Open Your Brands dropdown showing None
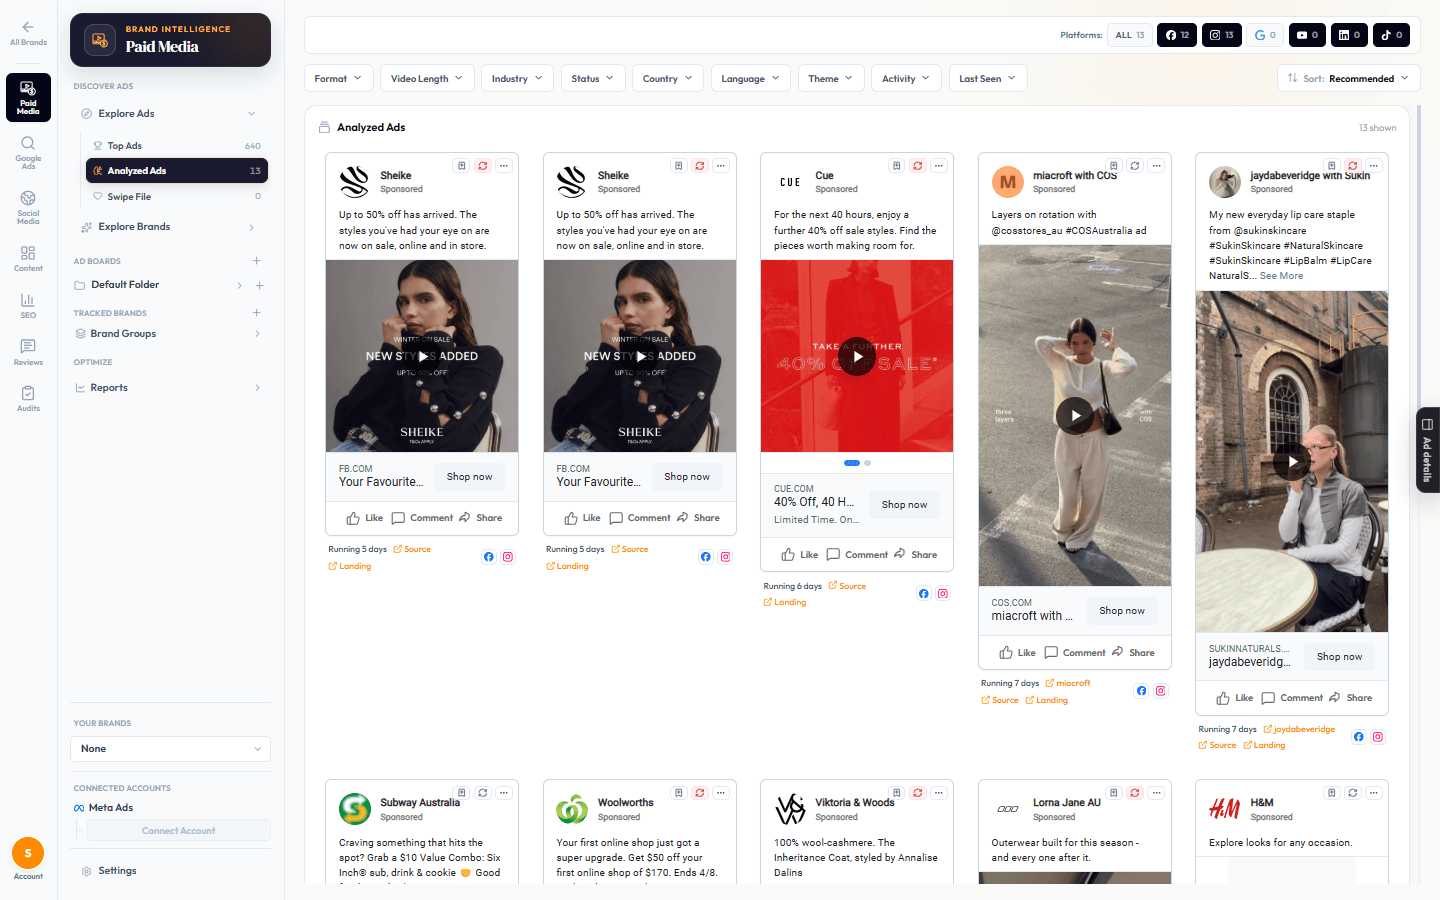Screen dimensions: 1440x900 point(170,749)
